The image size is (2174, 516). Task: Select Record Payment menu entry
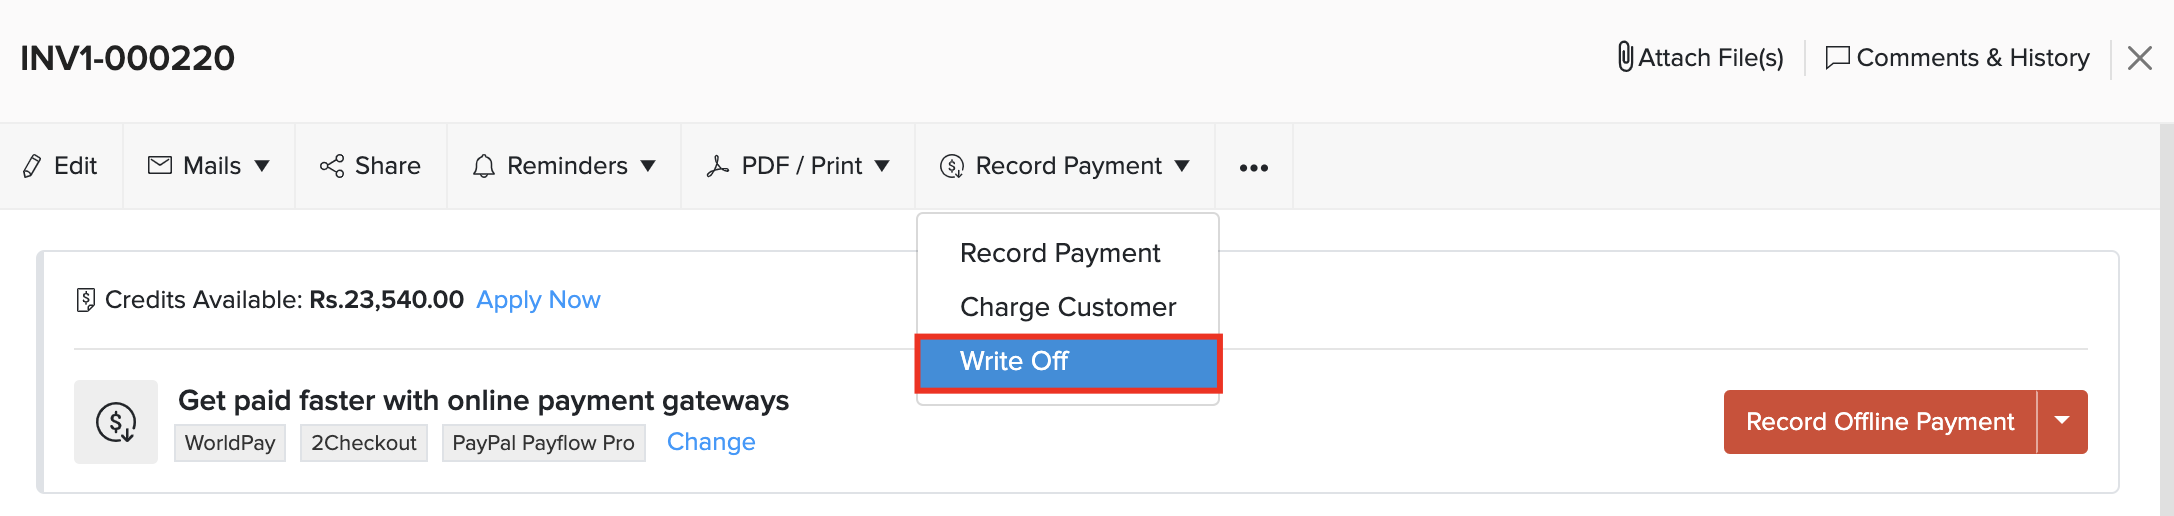[1059, 253]
